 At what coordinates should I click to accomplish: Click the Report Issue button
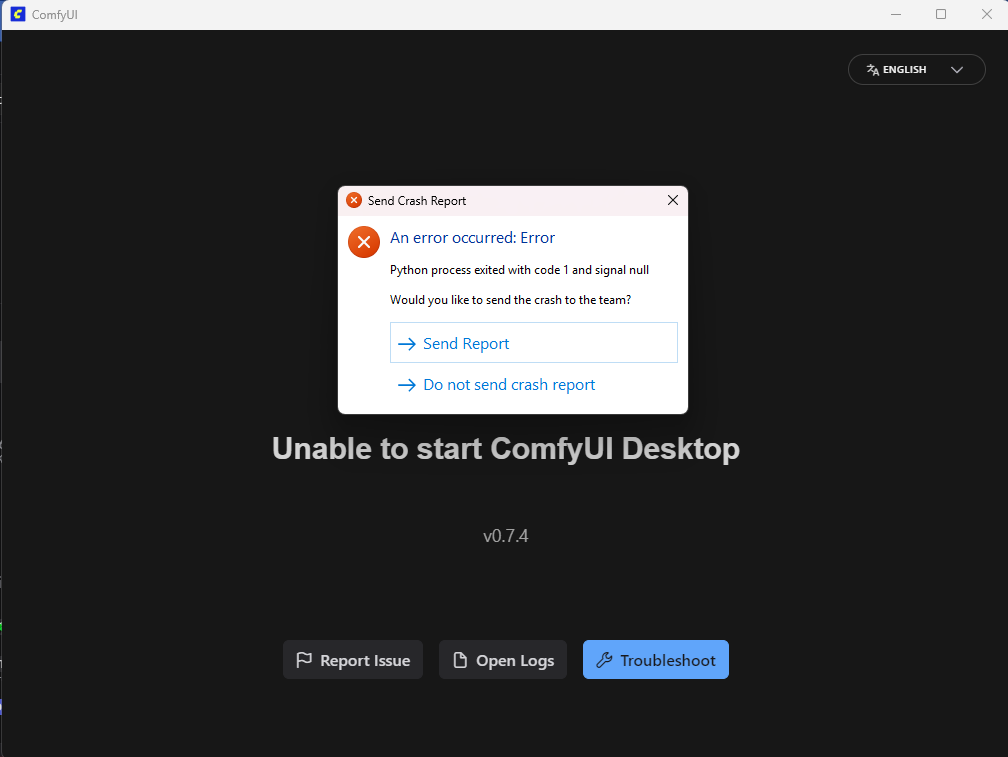[353, 659]
